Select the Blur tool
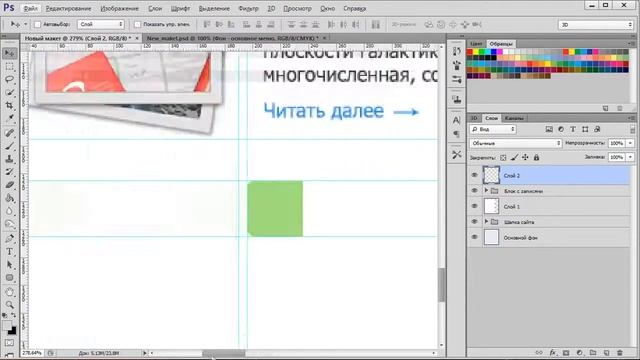Screen dimensions: 640x360 9,211
